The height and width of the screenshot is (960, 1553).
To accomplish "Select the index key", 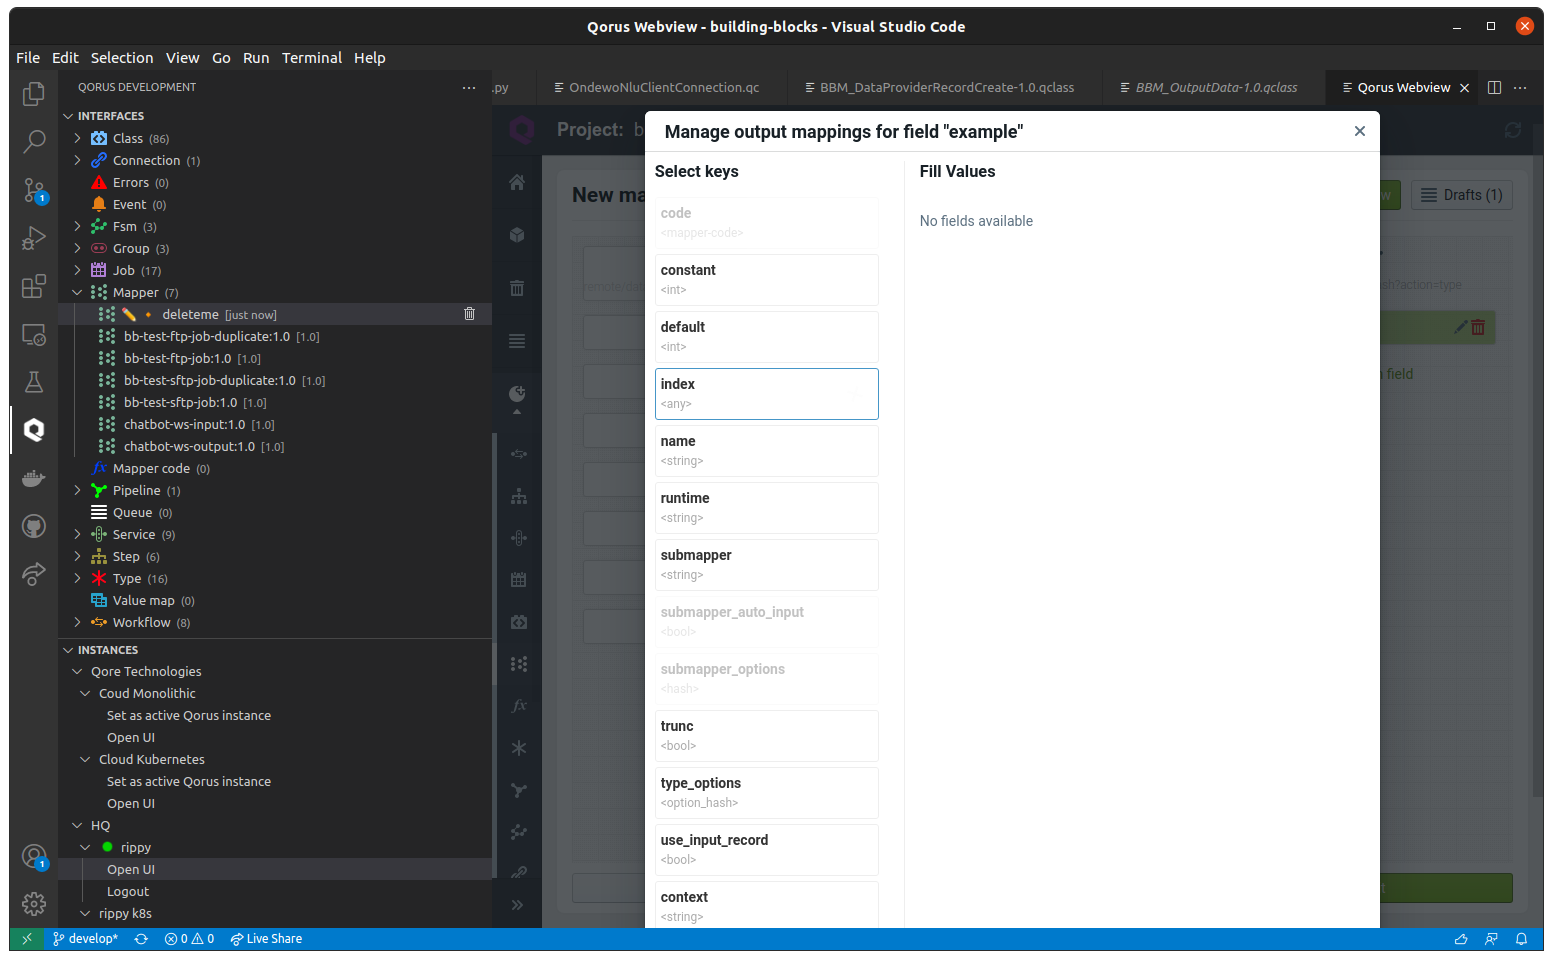I will click(x=767, y=393).
